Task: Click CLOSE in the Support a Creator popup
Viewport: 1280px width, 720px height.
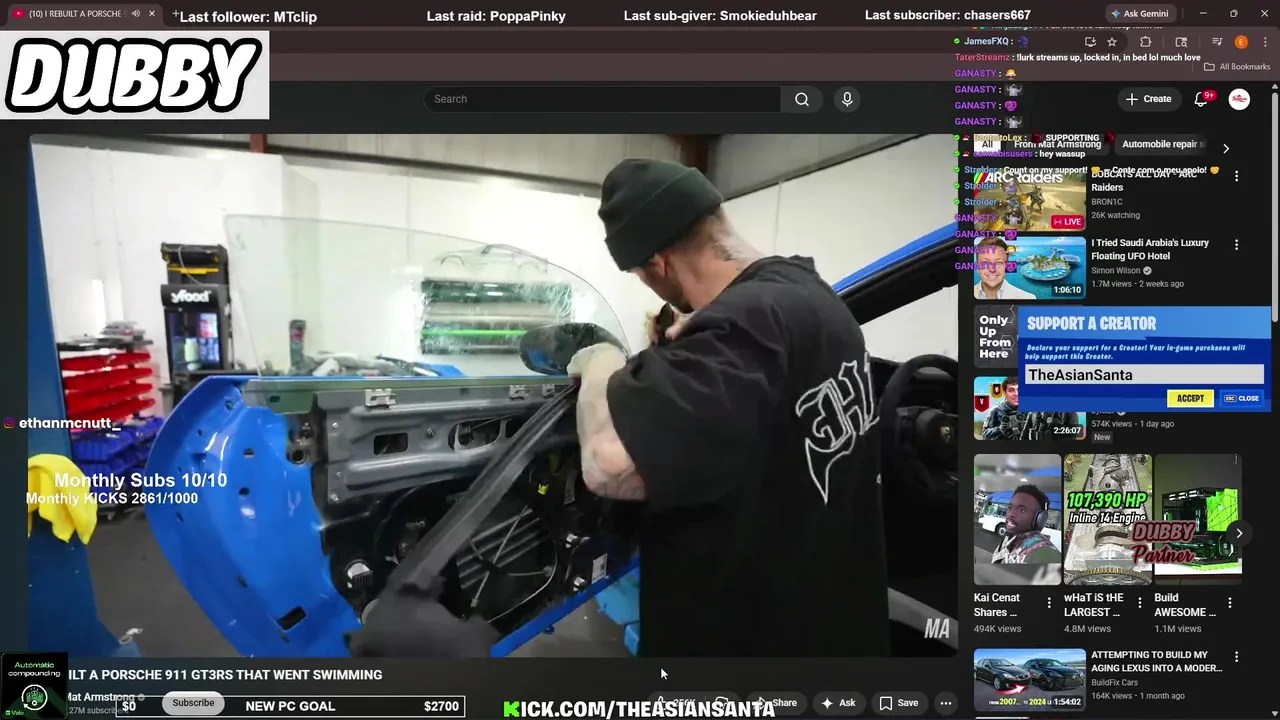Action: click(1241, 398)
